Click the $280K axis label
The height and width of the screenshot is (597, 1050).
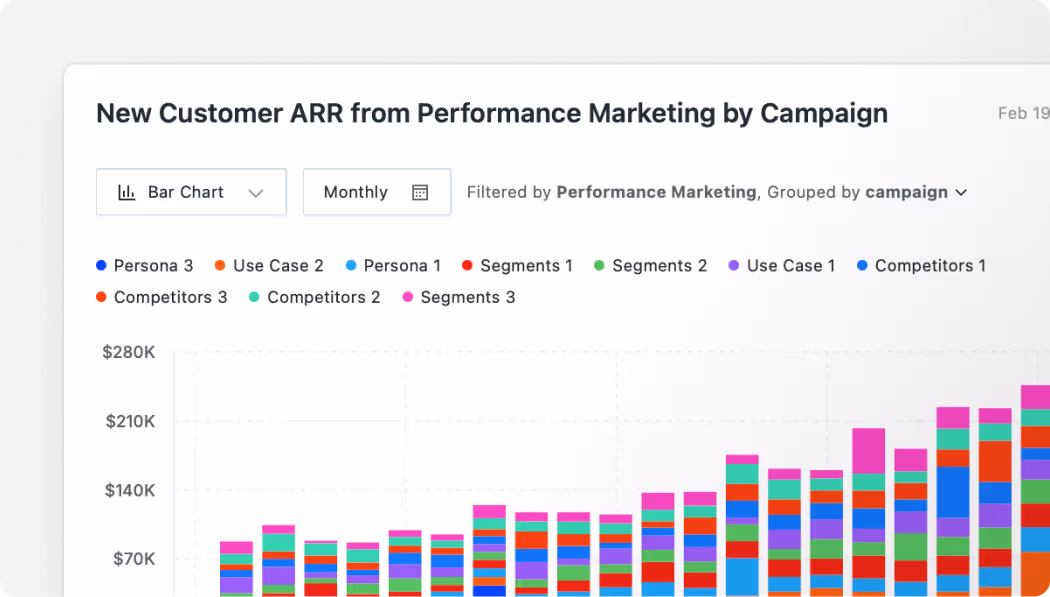[129, 352]
